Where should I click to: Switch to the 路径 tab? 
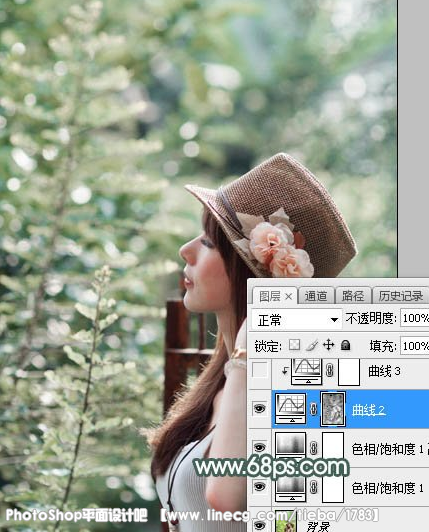tap(353, 296)
